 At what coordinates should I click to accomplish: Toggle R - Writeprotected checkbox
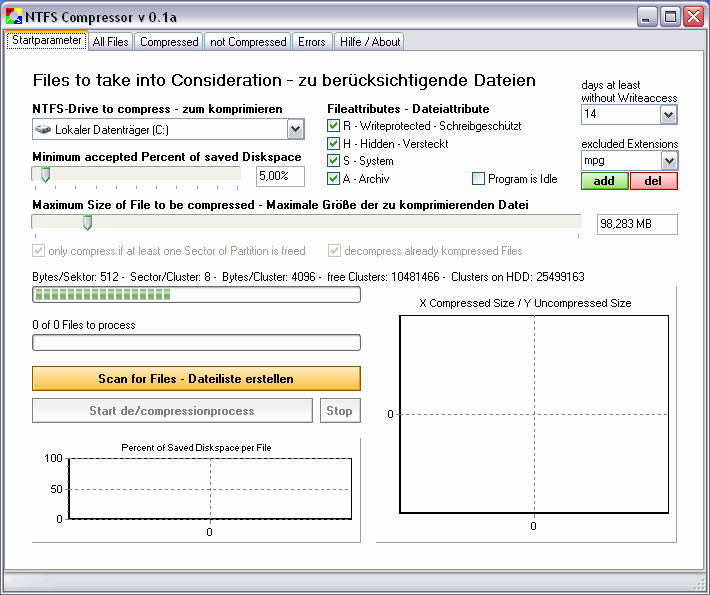click(x=334, y=126)
